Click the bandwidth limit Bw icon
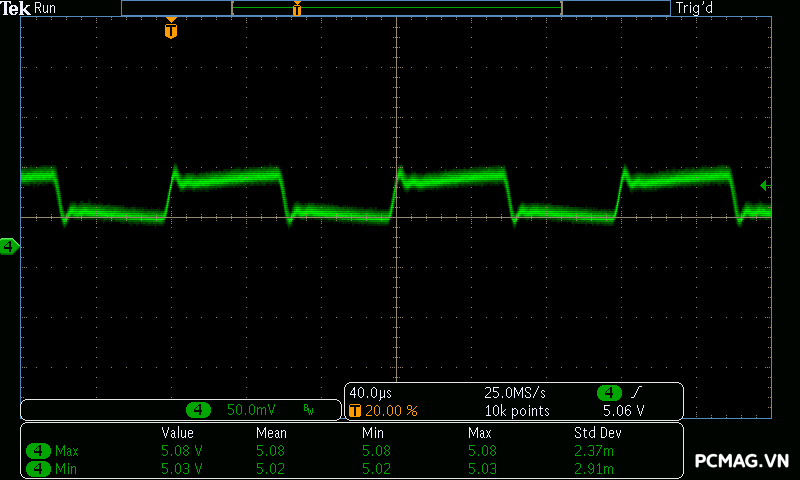The height and width of the screenshot is (480, 800). (x=308, y=410)
